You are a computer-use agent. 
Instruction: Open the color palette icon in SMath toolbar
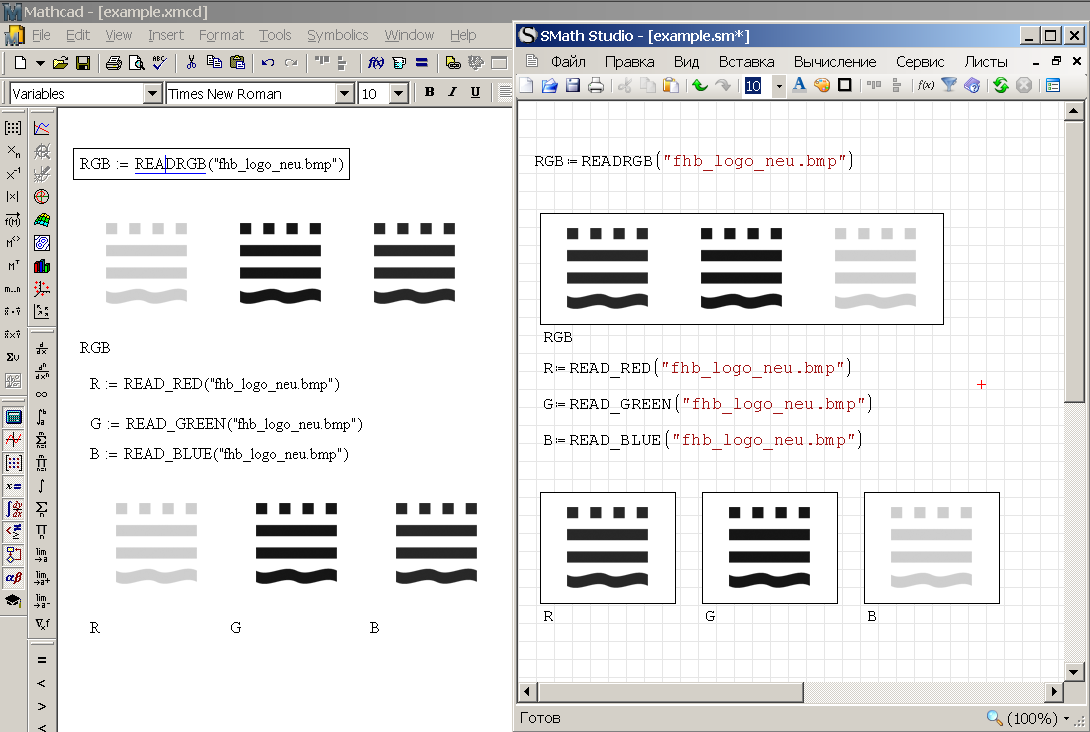822,85
